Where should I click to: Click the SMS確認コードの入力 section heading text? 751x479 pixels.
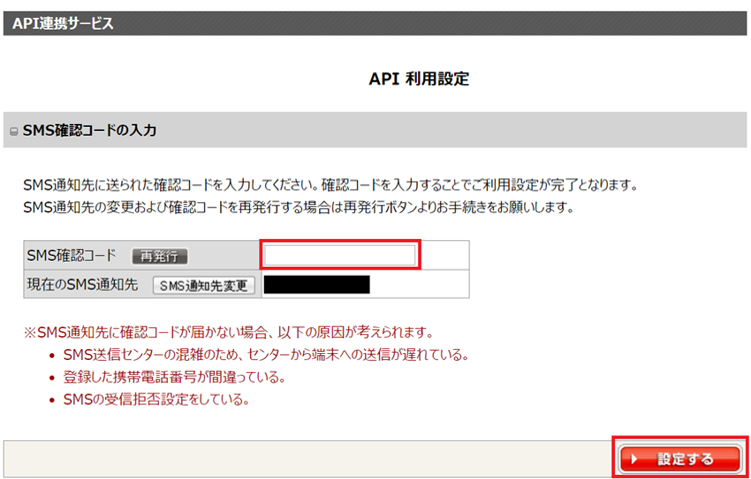89,131
